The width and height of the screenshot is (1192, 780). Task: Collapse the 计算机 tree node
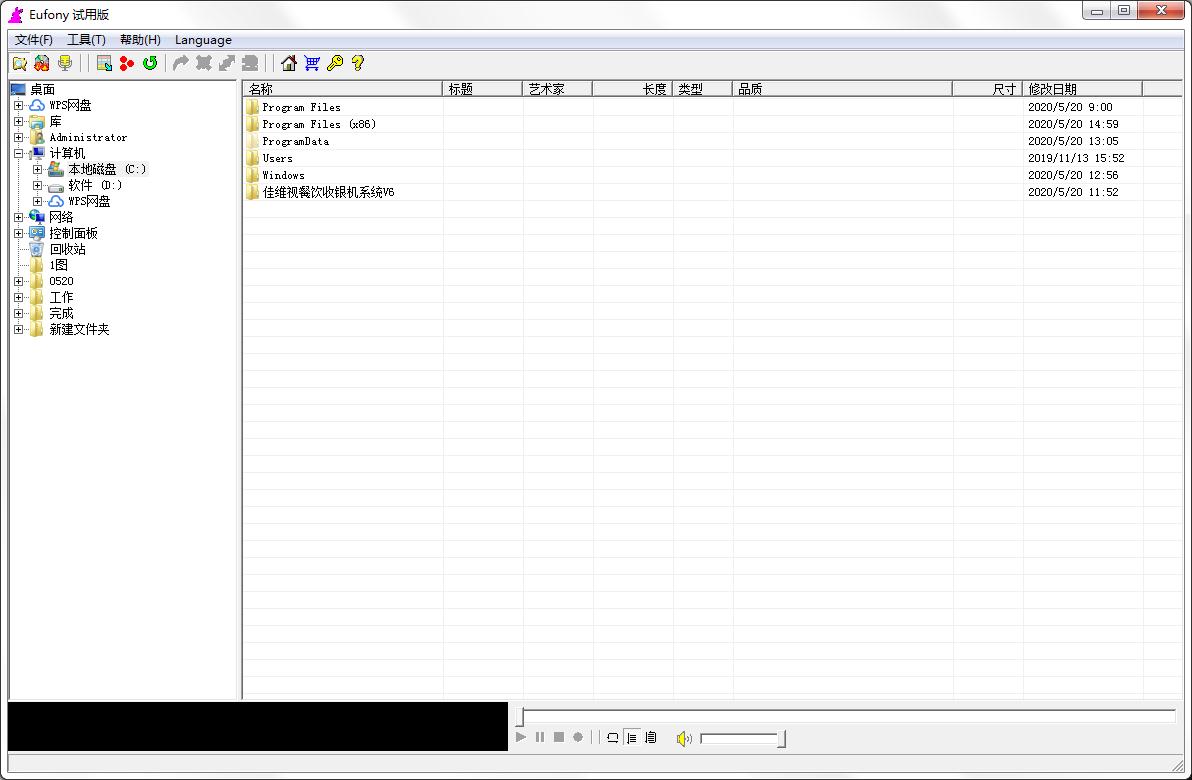[x=18, y=154]
